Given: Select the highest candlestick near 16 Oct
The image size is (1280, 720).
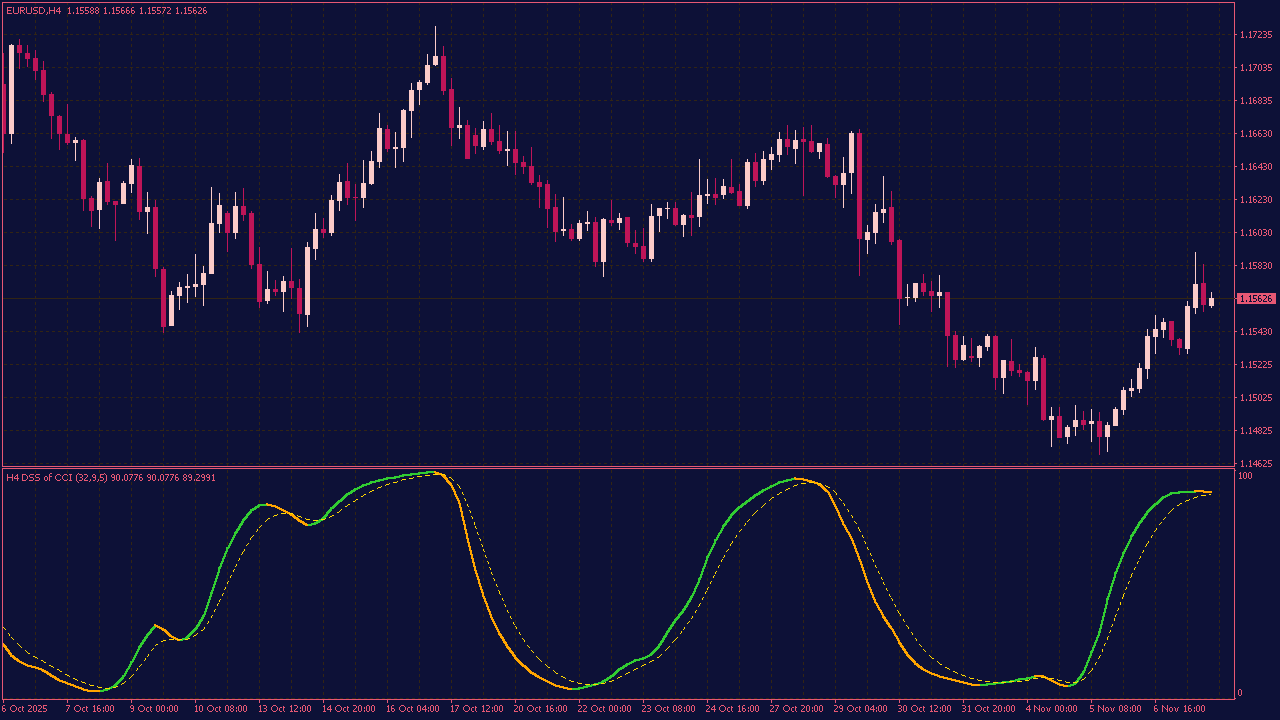Looking at the screenshot, I should [x=435, y=60].
